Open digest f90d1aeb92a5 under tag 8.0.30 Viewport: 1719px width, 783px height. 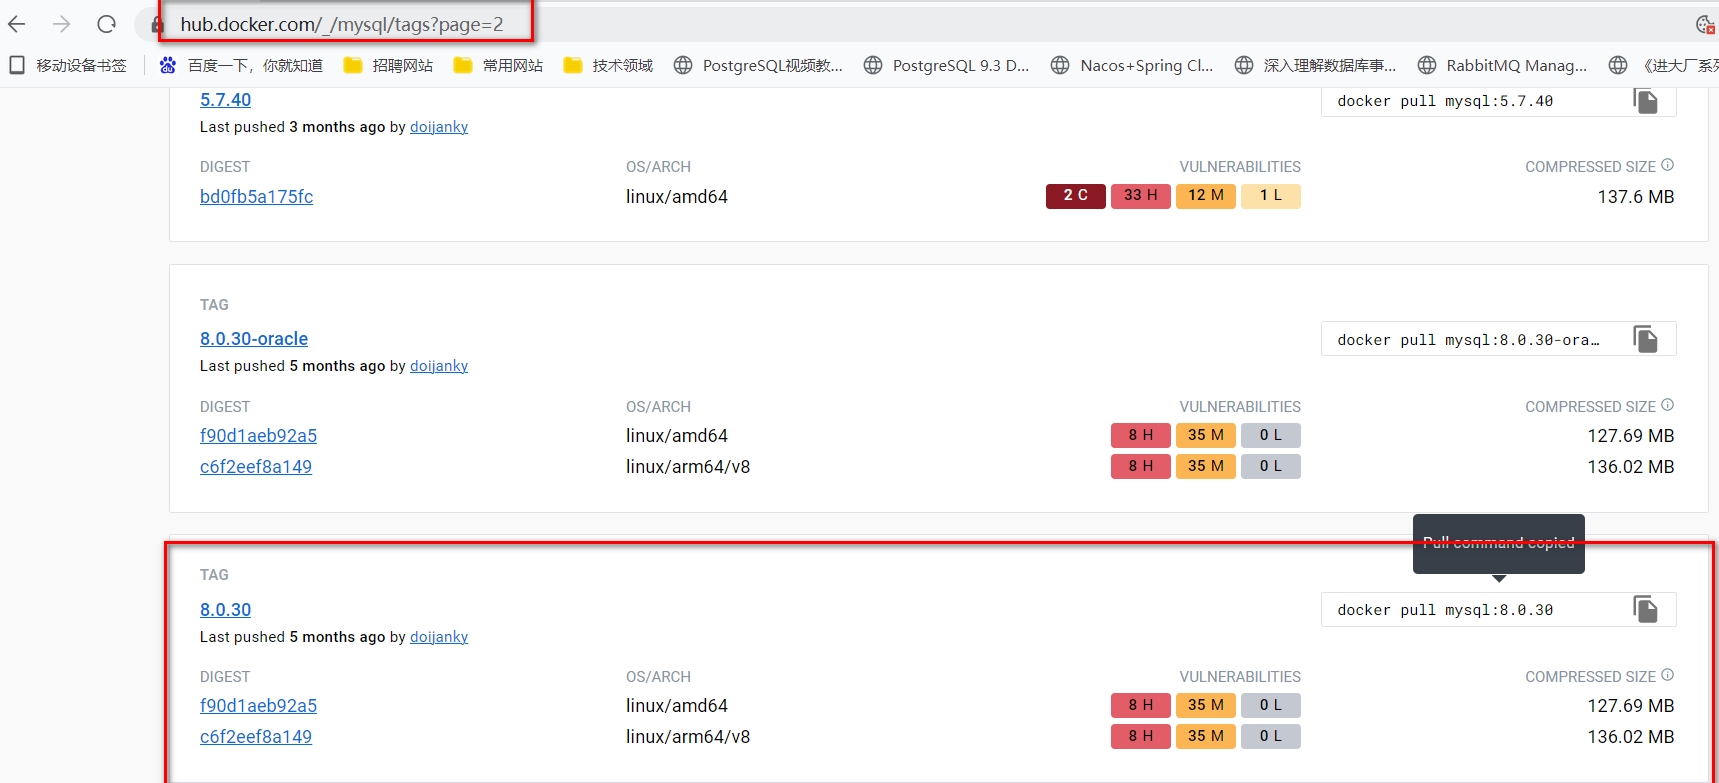click(258, 706)
